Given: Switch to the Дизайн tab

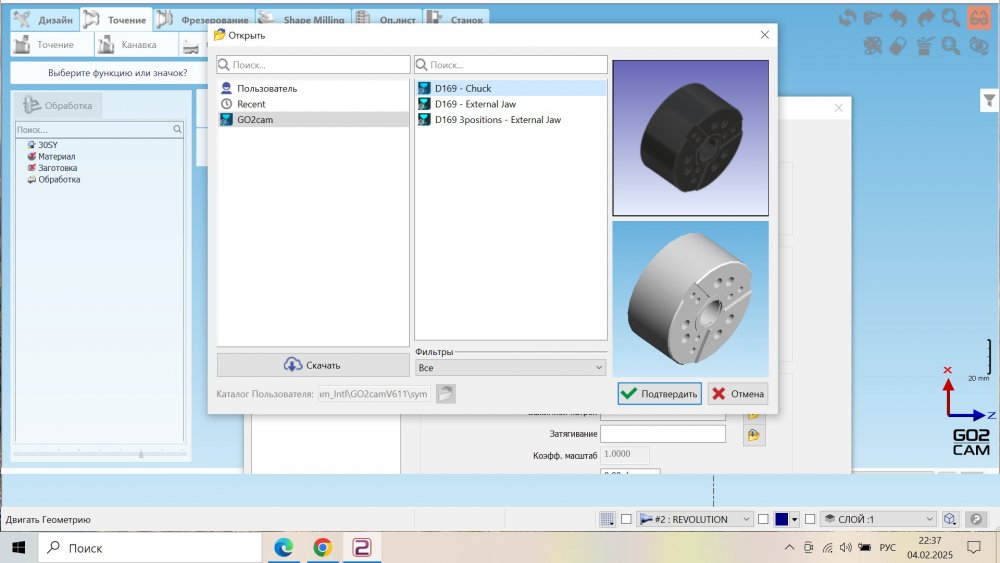Looking at the screenshot, I should tap(44, 20).
